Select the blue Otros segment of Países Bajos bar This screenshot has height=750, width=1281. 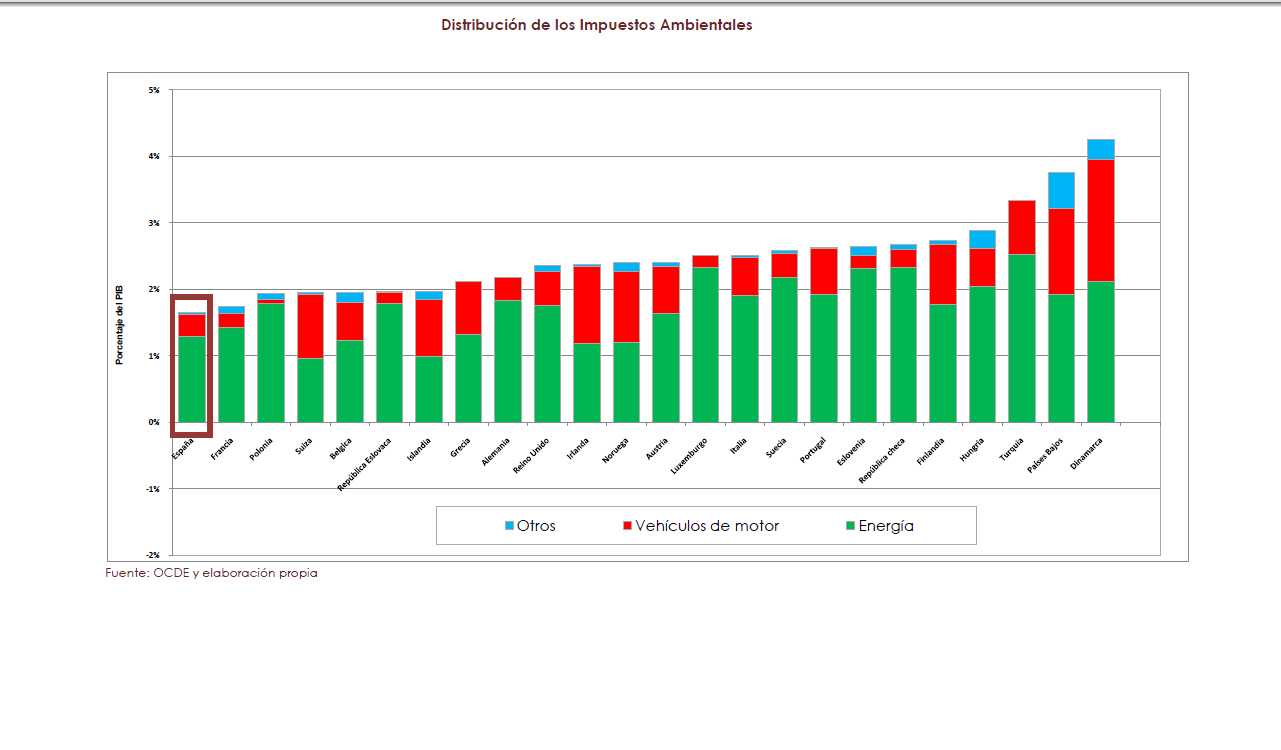pyautogui.click(x=1061, y=190)
